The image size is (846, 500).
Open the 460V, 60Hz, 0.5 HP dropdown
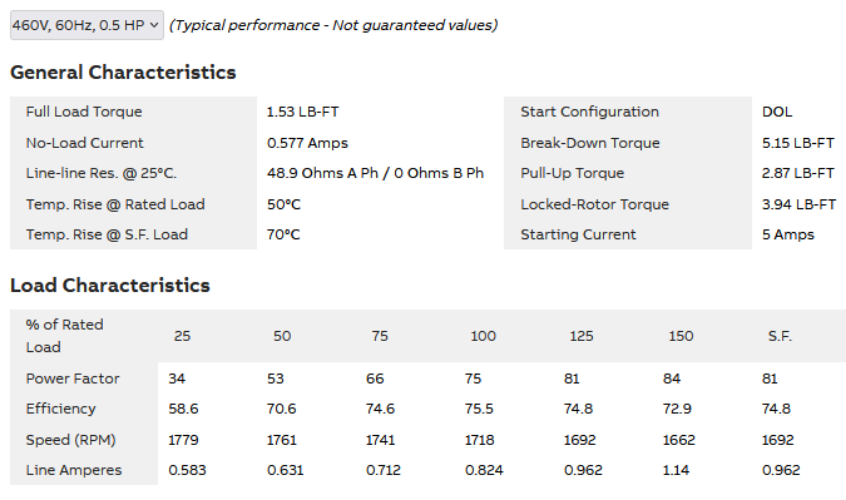(87, 25)
